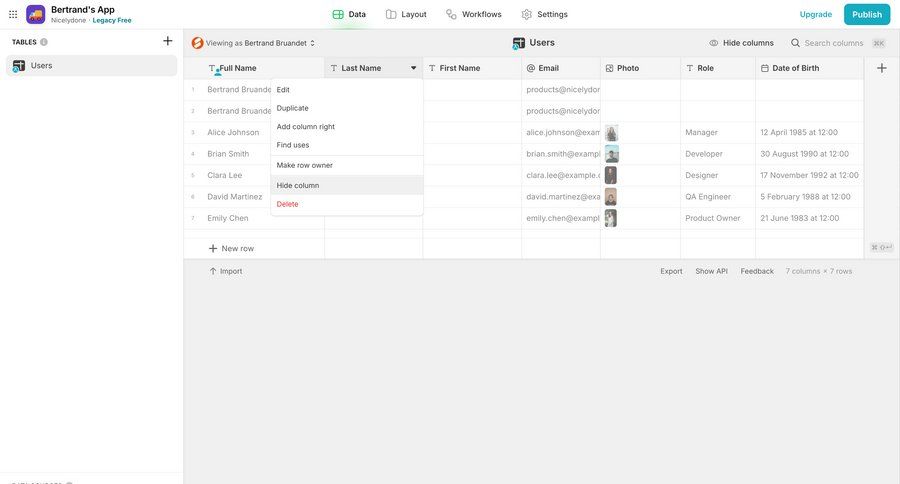Choose Make row owner option
This screenshot has width=900, height=484.
pos(347,165)
